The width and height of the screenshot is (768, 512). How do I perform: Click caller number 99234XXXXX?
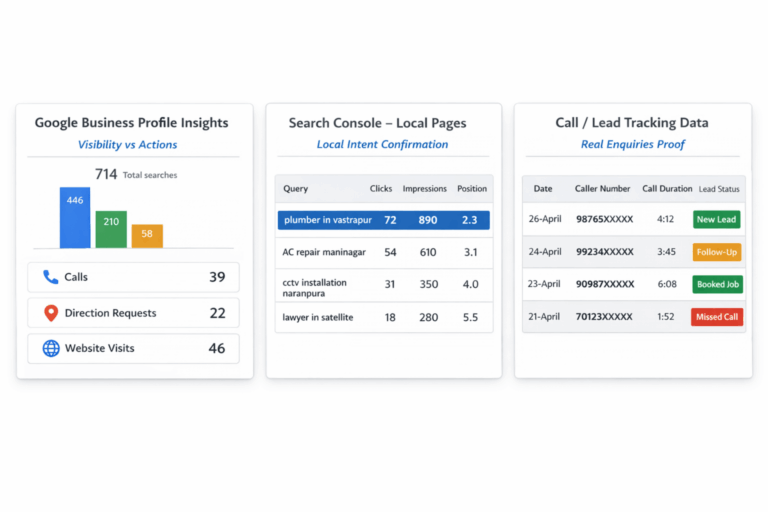[x=604, y=252]
